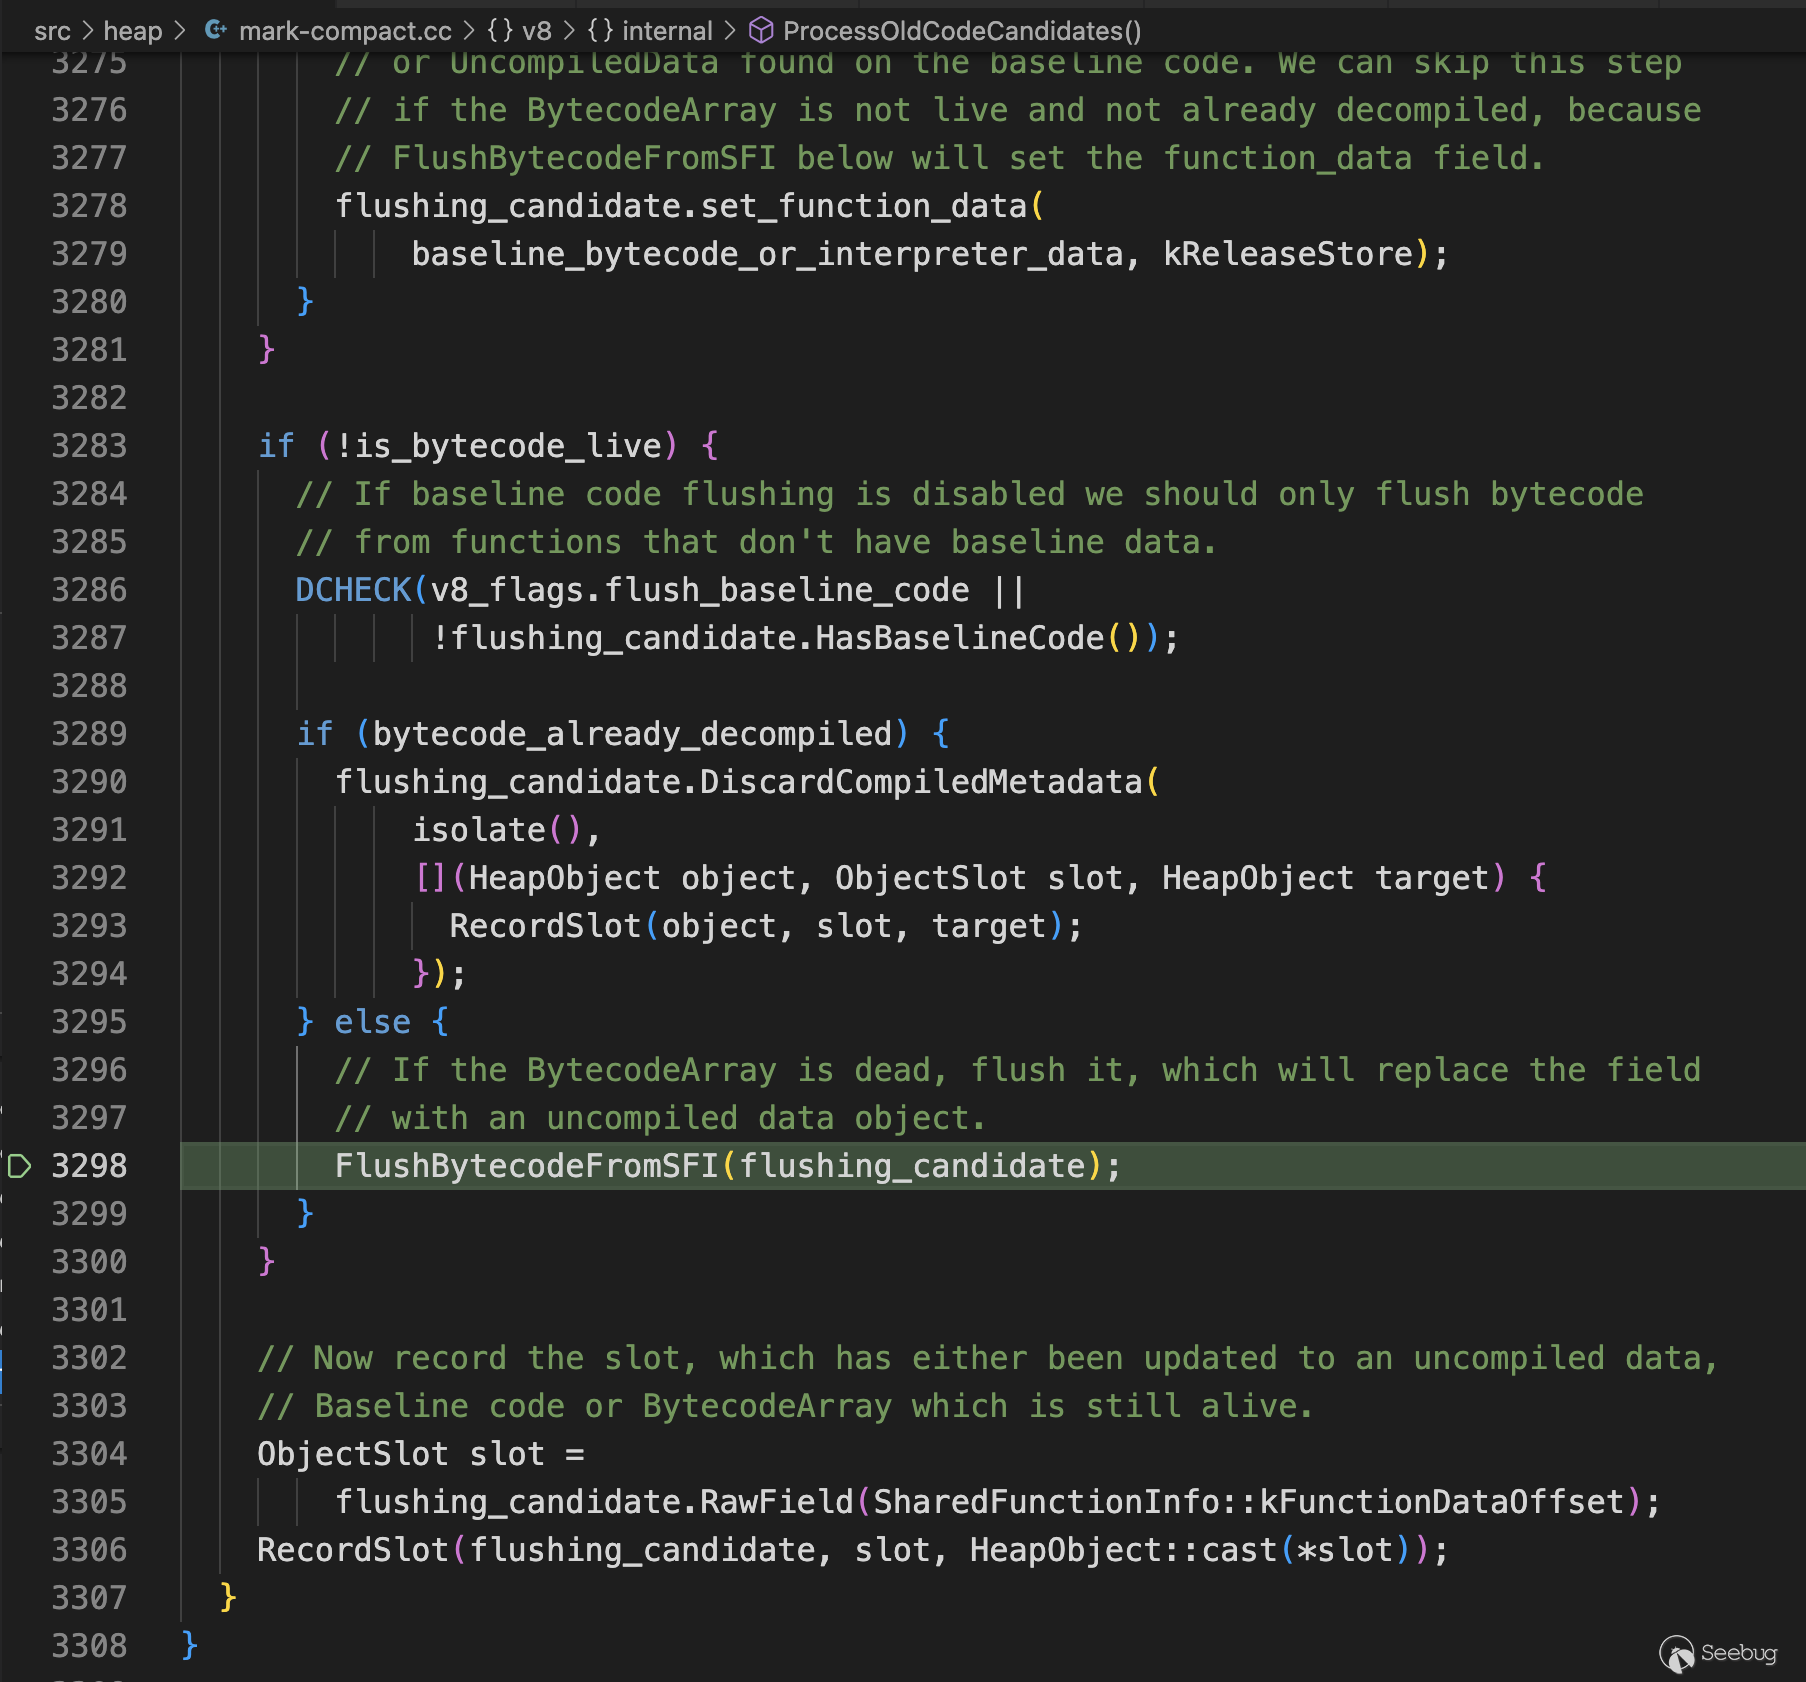Select mark-compact.cc in the breadcrumb
Image resolution: width=1806 pixels, height=1682 pixels.
tap(345, 31)
